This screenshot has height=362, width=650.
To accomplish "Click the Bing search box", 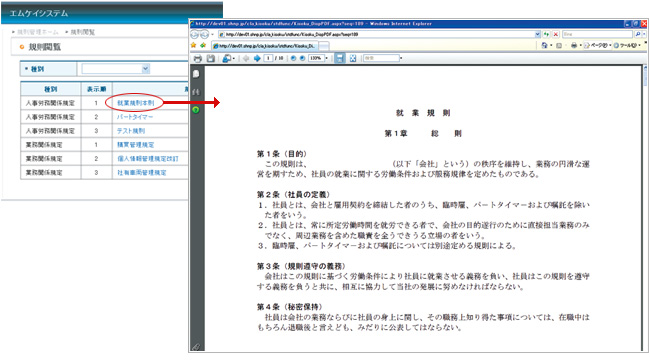I will click(x=597, y=34).
